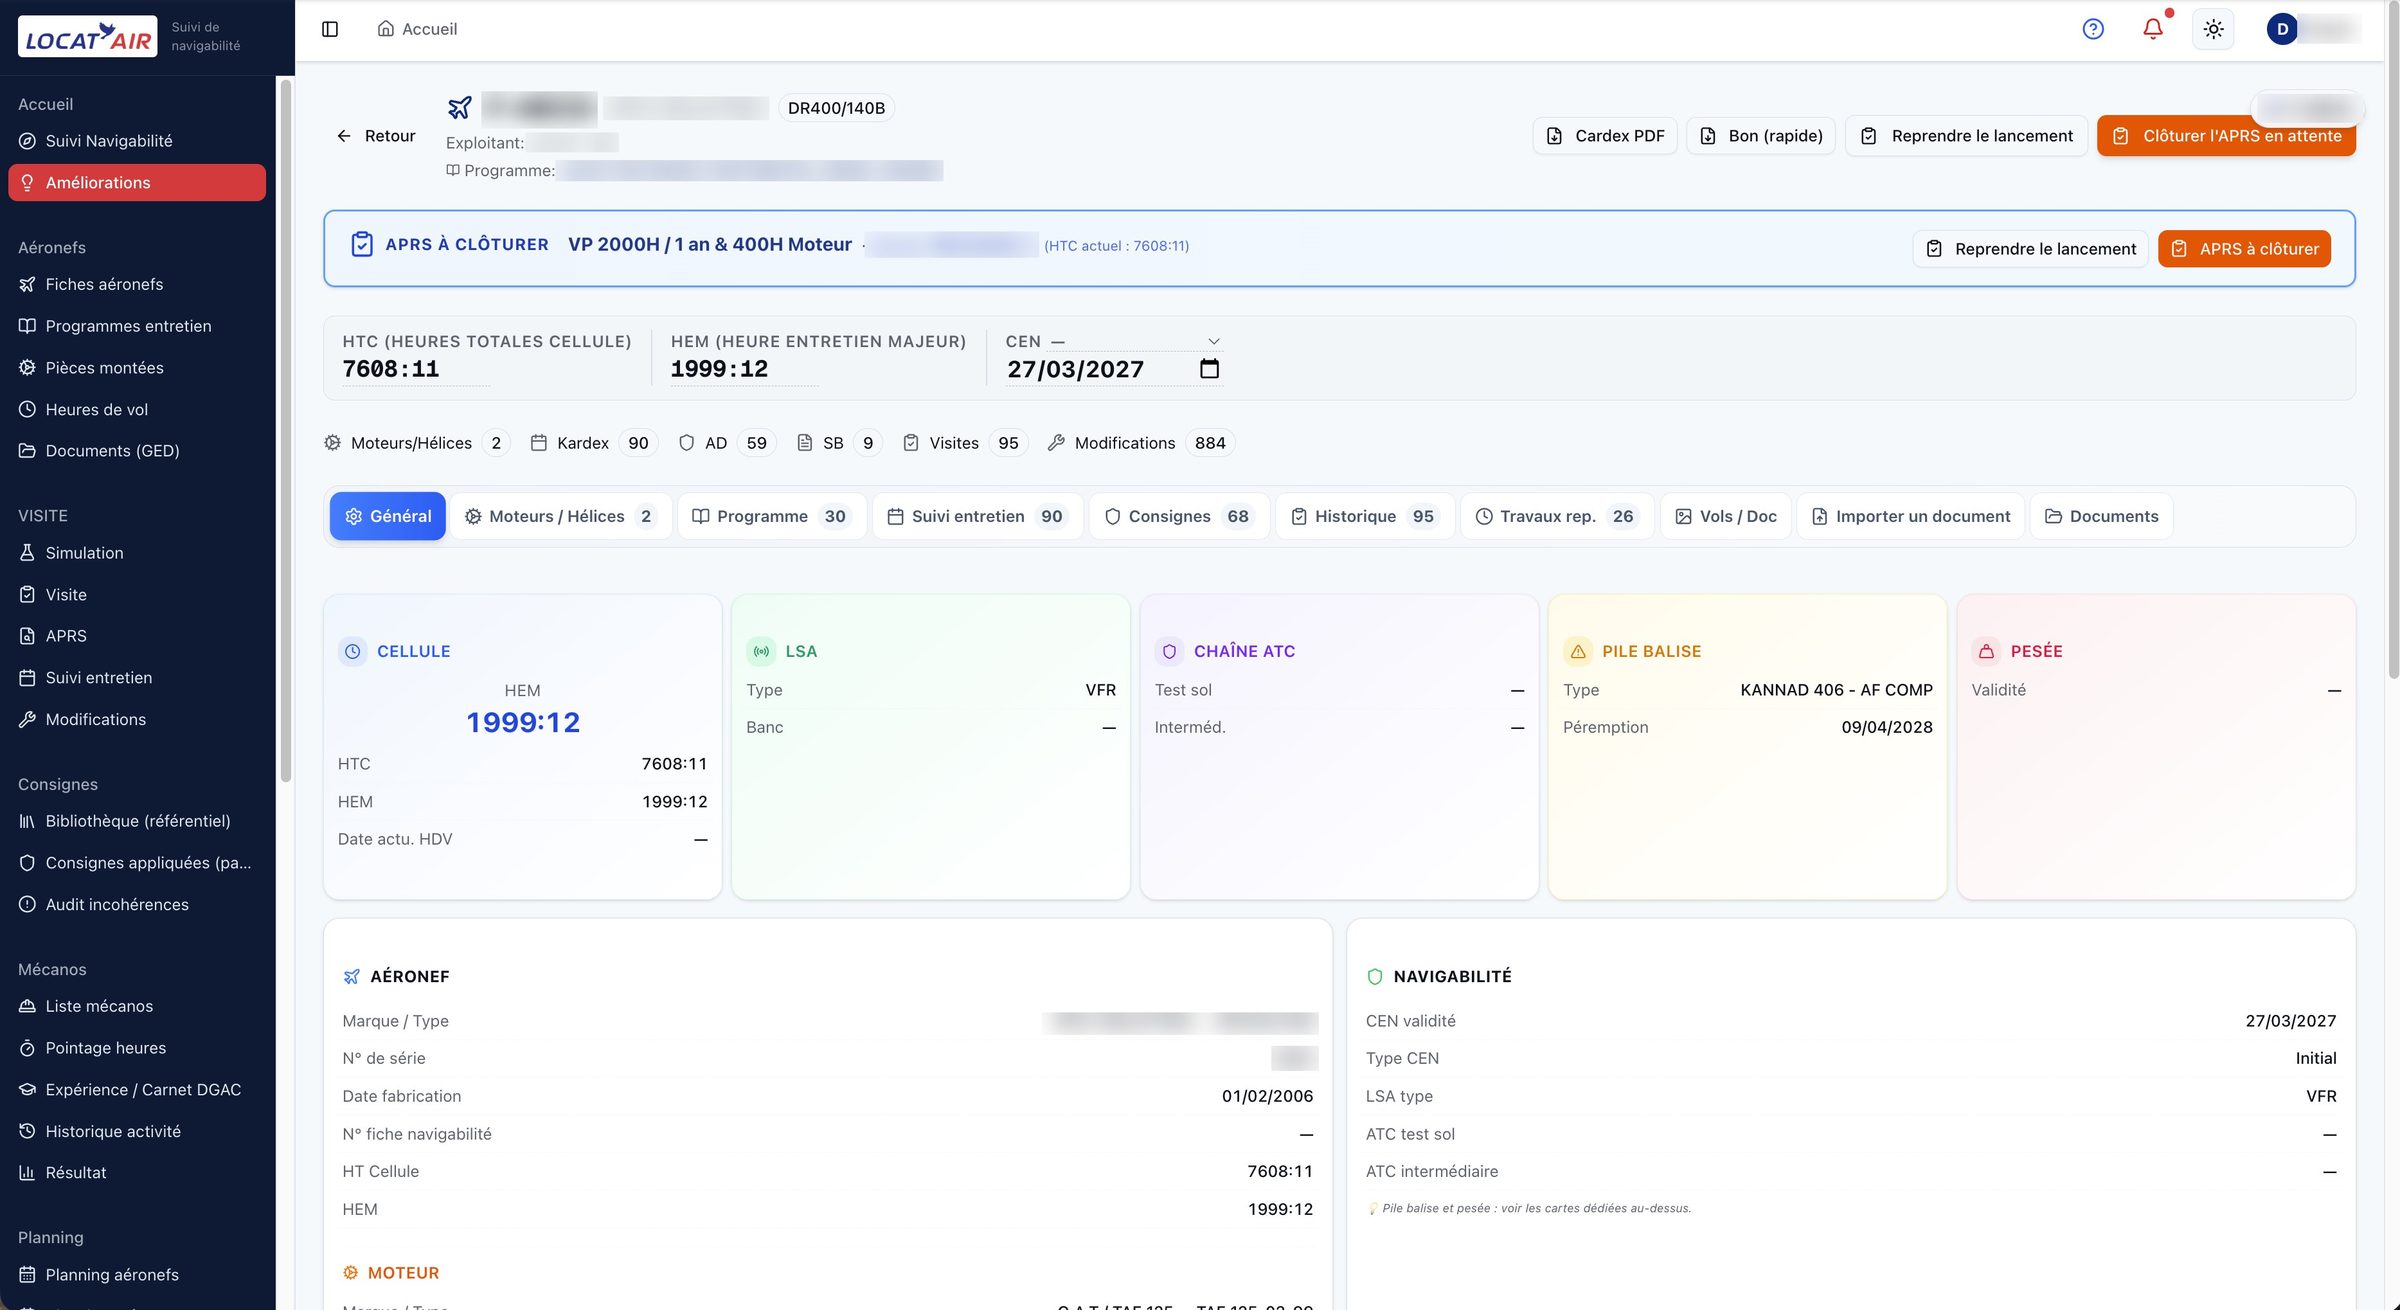
Task: Open the Documents tab
Action: coord(2101,516)
